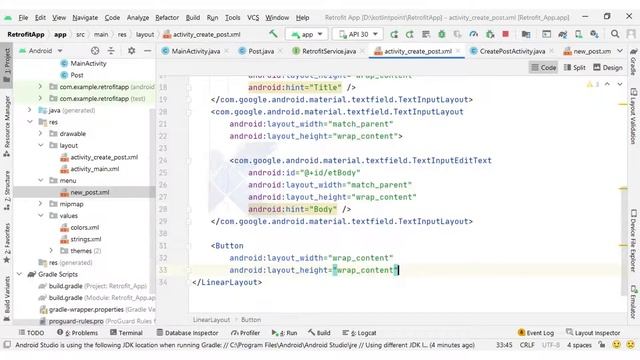
Task: Toggle read-only lock icon in status bar
Action: point(602,344)
